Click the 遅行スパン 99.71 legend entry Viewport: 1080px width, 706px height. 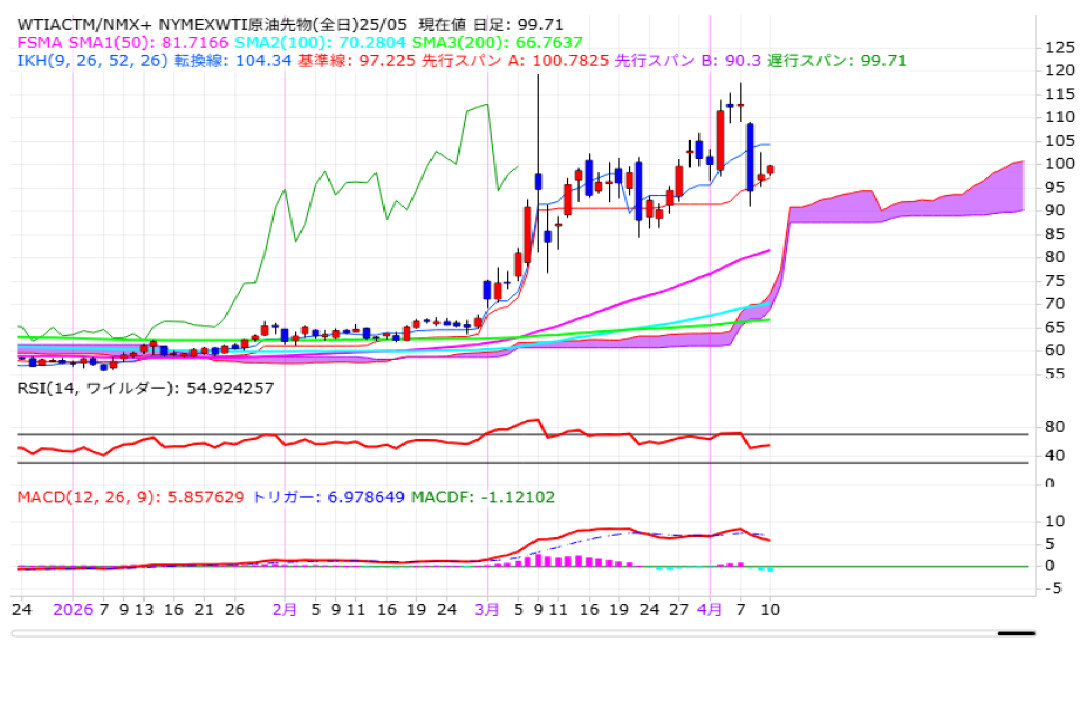tap(837, 60)
